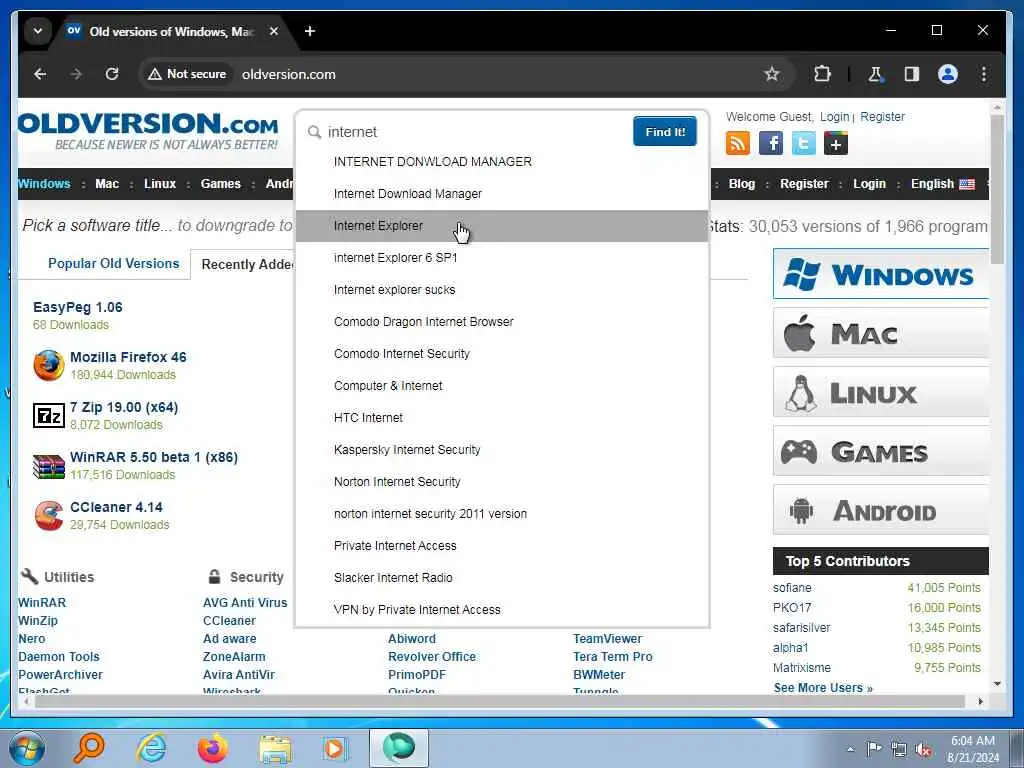Viewport: 1024px width, 768px height.
Task: Click the Find It! button
Action: [665, 132]
